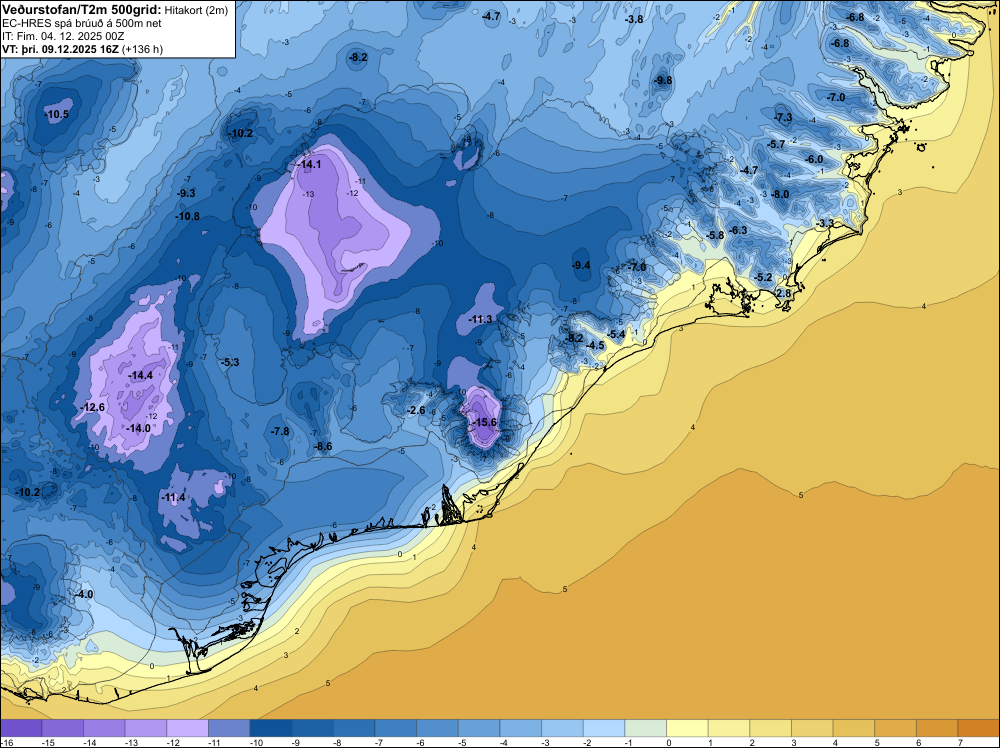Click the -11.3 temperature label
The image size is (1000, 748).
point(480,319)
